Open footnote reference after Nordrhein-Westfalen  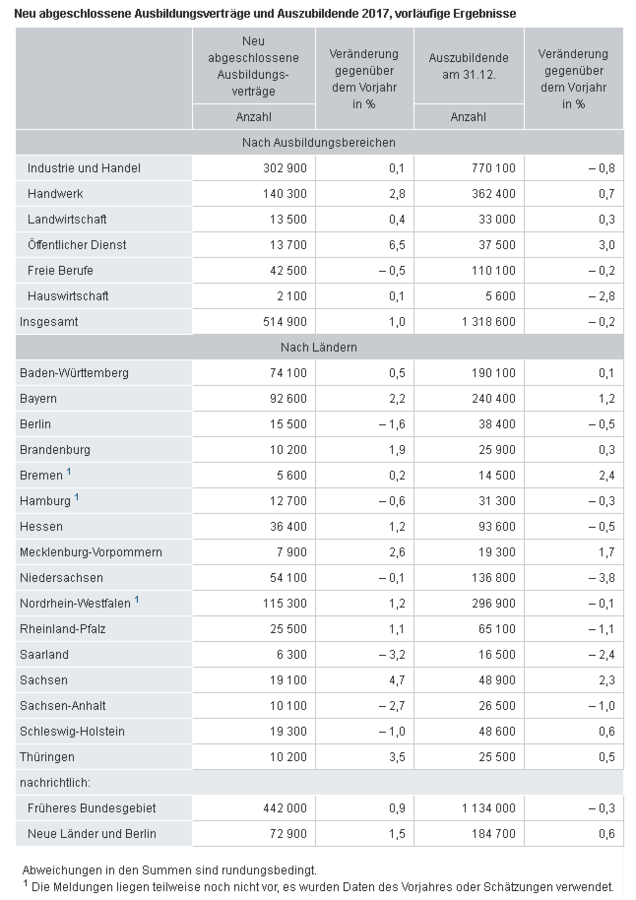(x=137, y=600)
